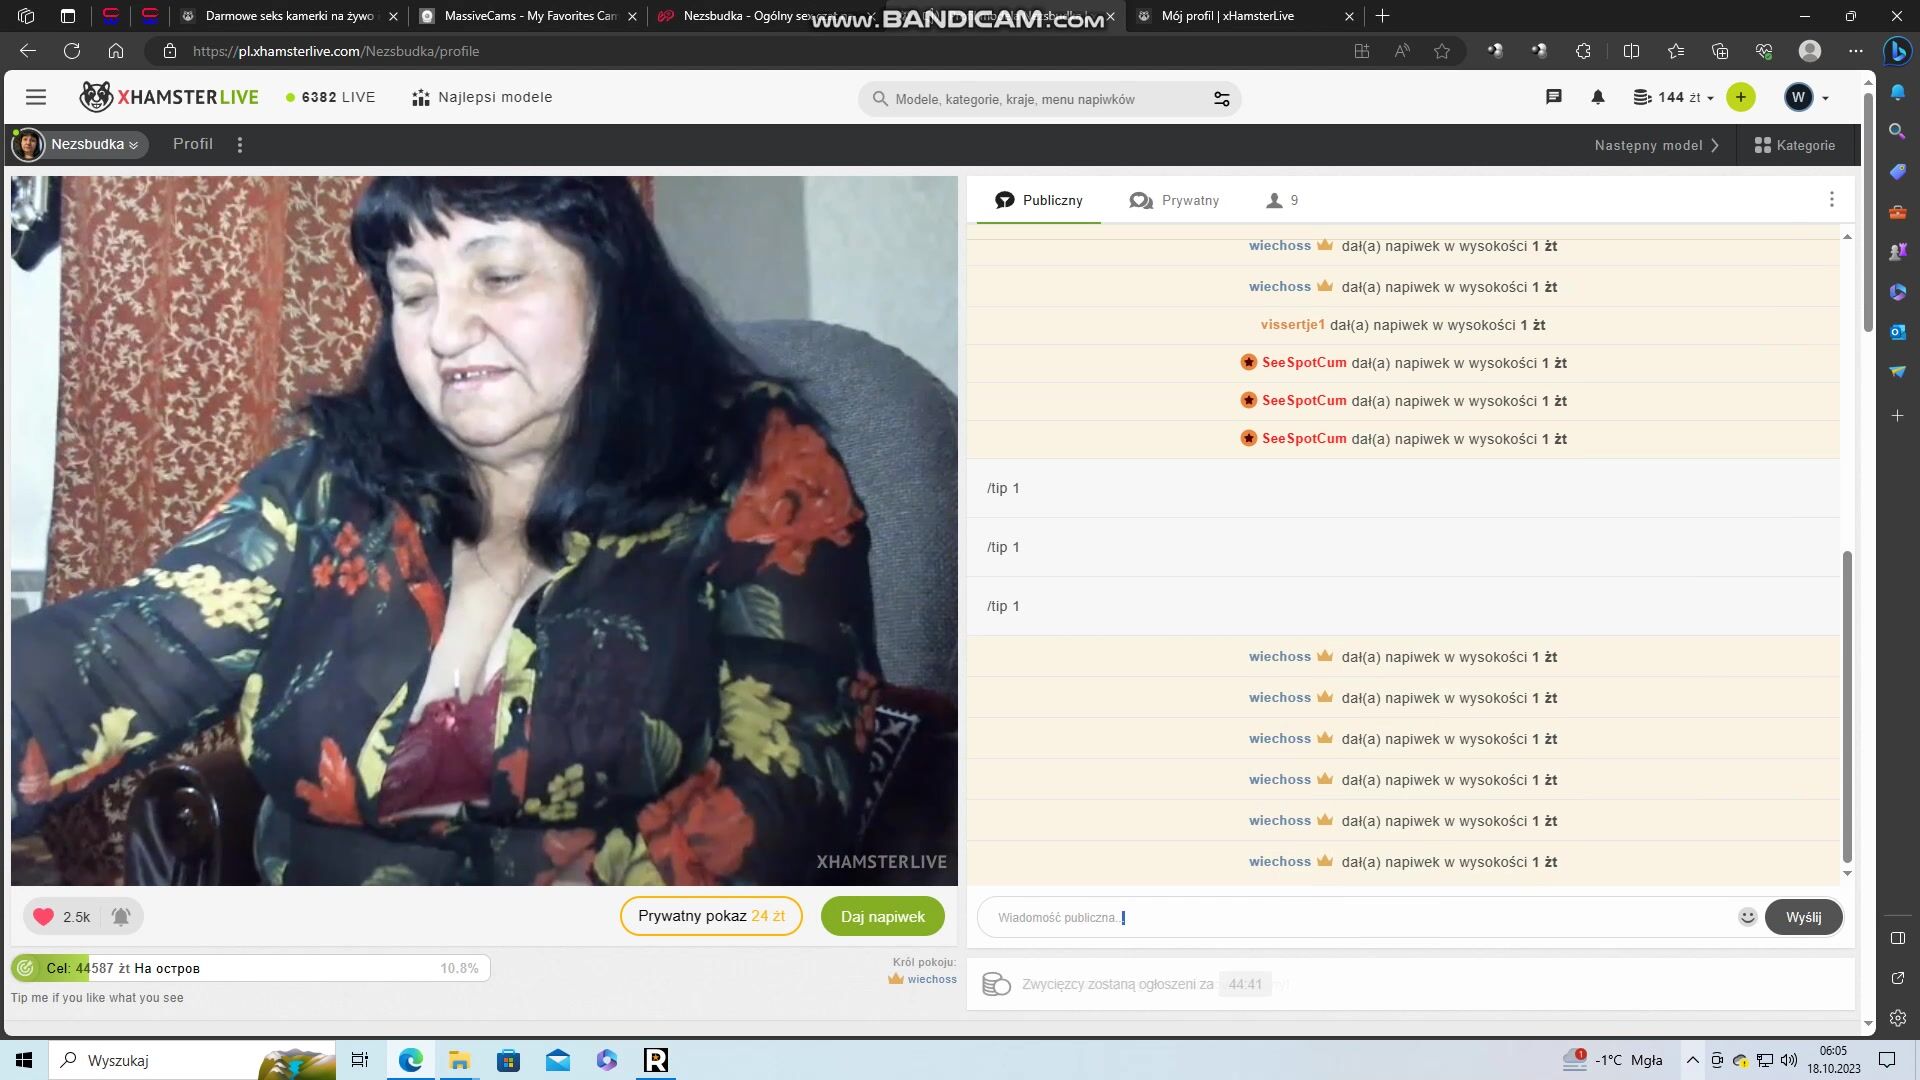Click the Daj napiwek button
This screenshot has height=1080, width=1920.
coord(882,916)
